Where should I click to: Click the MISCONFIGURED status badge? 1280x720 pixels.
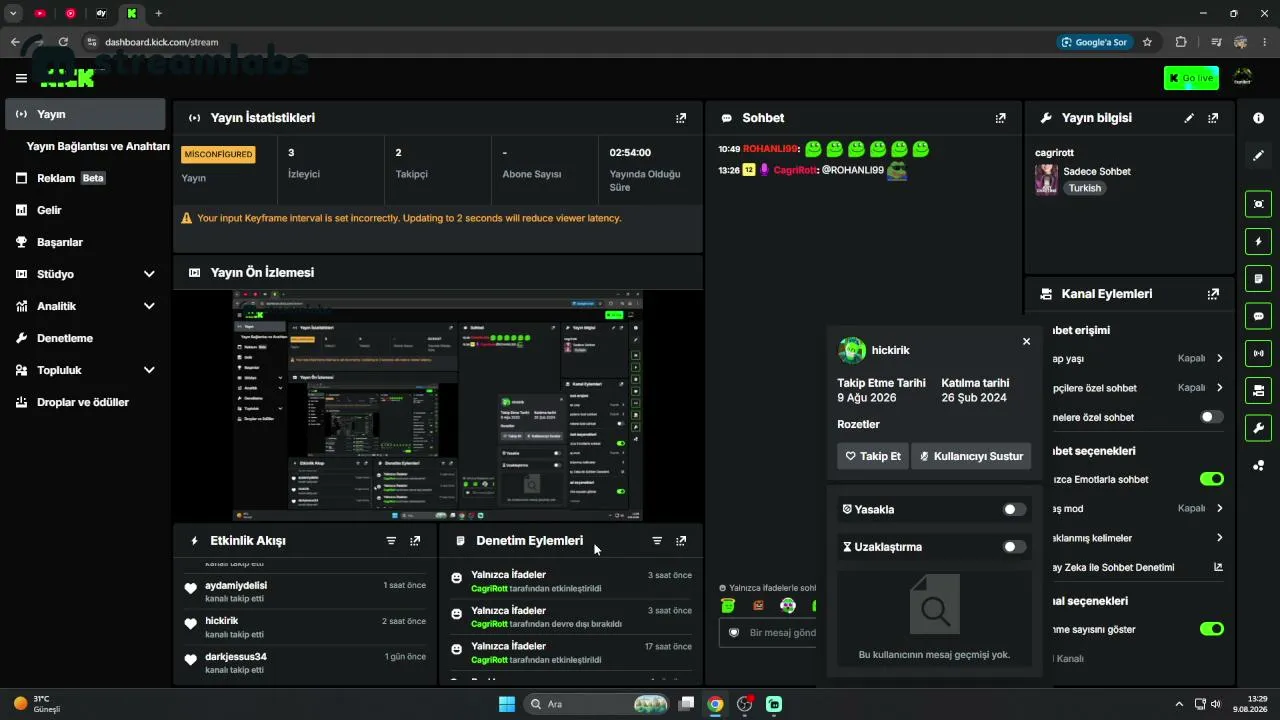(x=218, y=154)
